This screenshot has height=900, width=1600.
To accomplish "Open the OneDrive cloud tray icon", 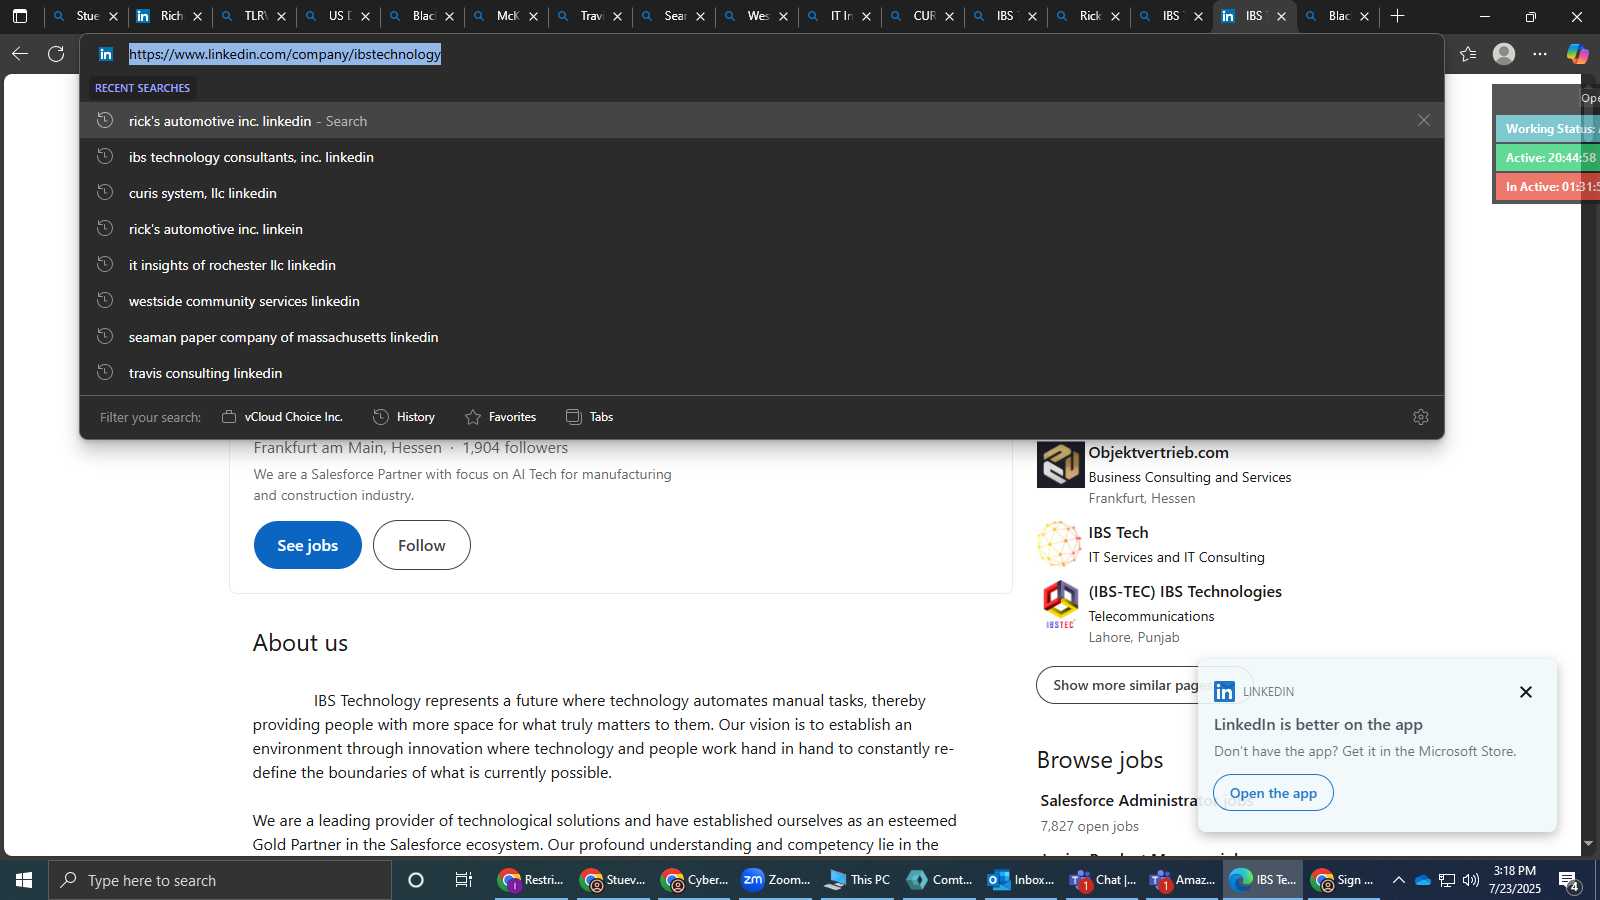I will pos(1422,880).
